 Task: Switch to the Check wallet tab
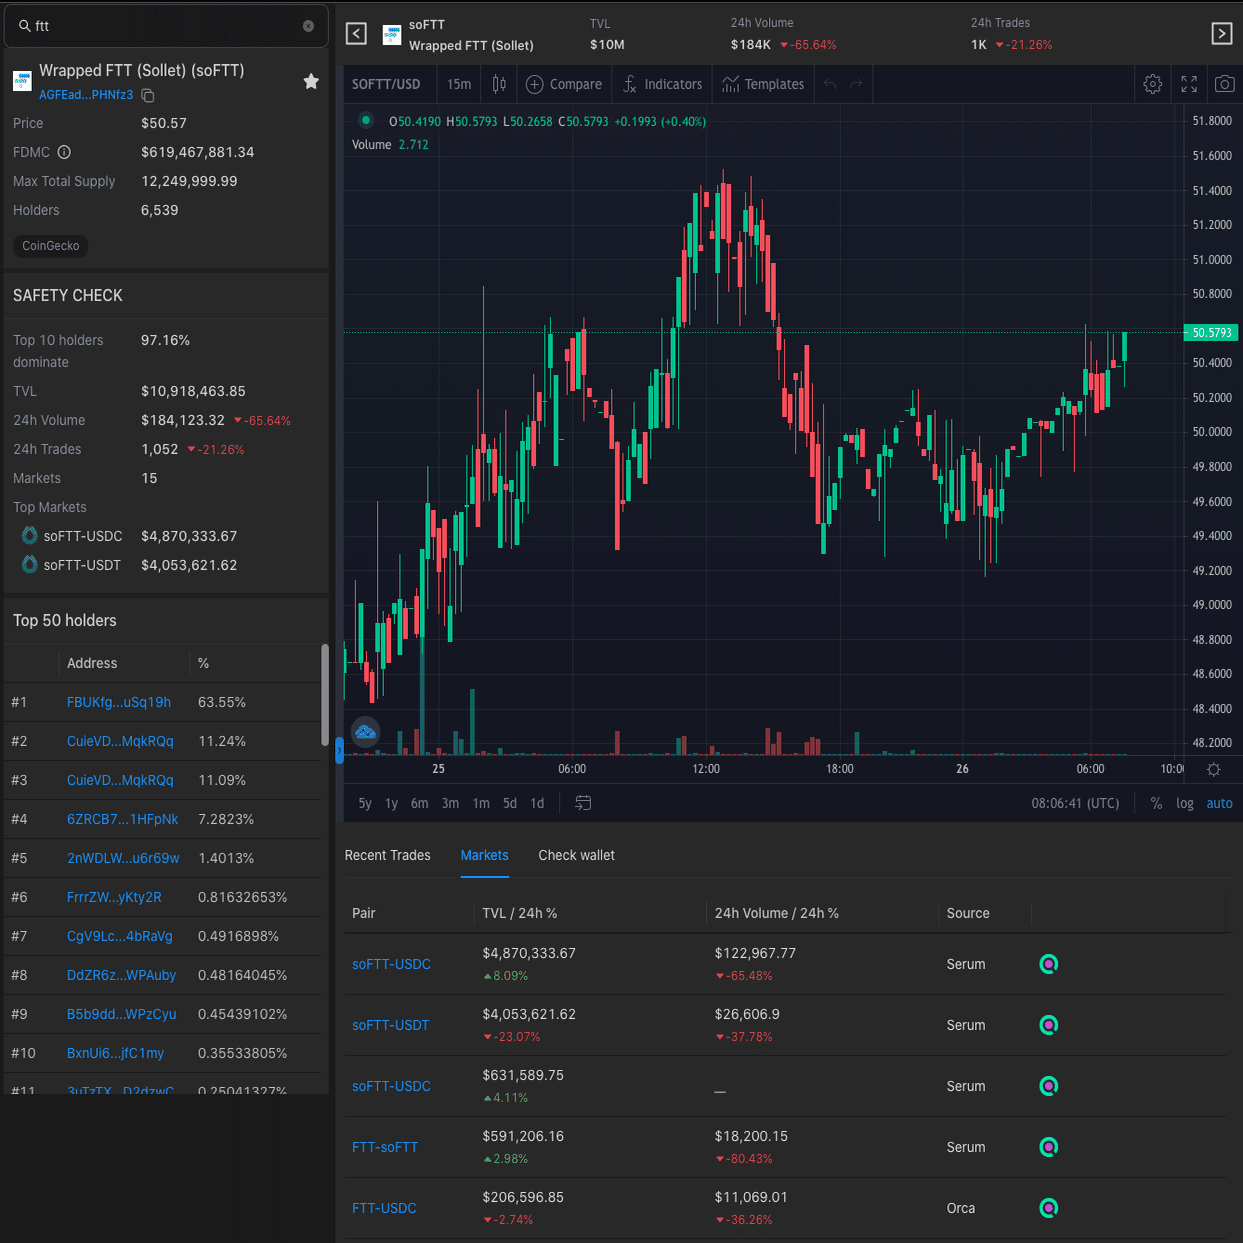tap(577, 856)
